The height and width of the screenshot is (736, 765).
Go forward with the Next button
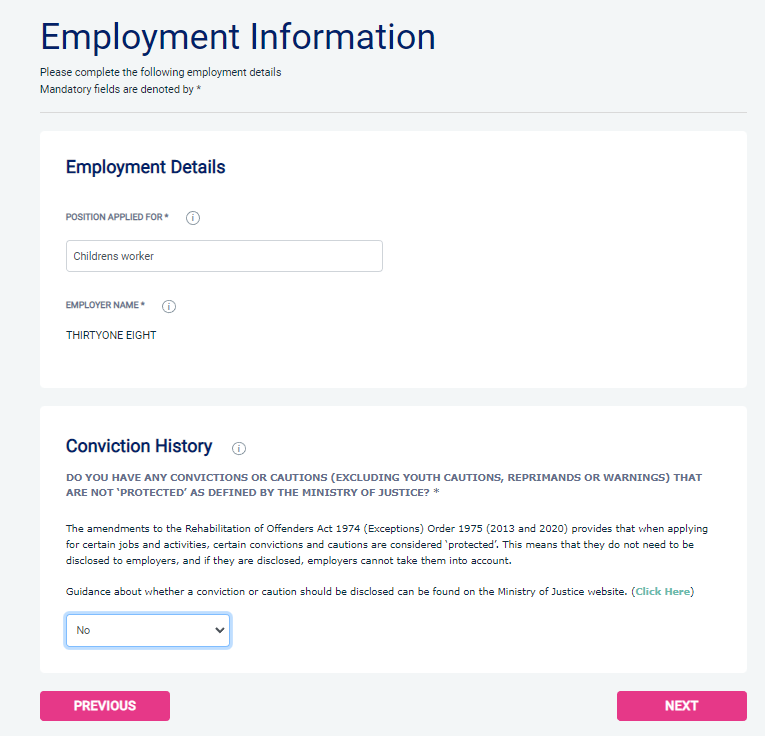(681, 706)
